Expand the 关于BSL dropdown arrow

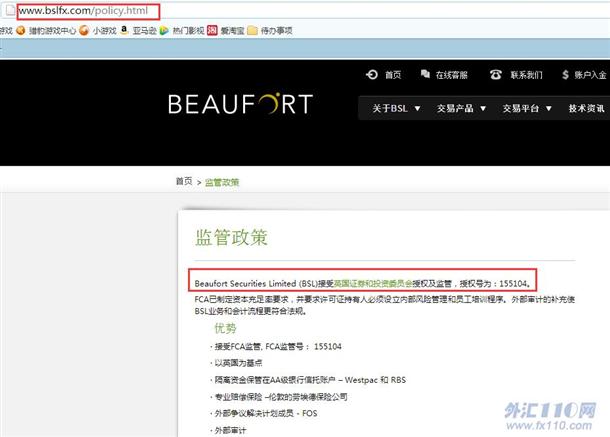pos(417,109)
